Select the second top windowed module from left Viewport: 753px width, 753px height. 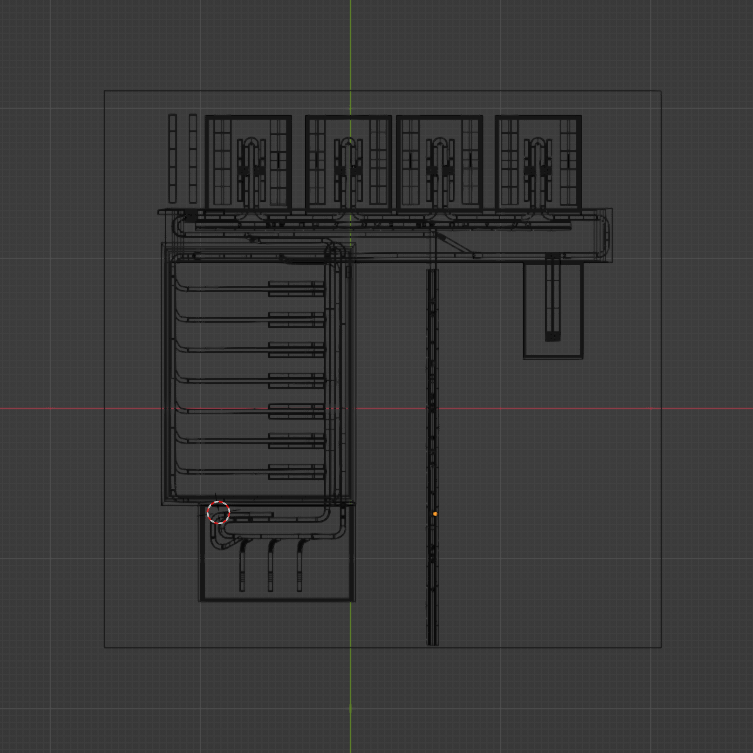(x=348, y=163)
